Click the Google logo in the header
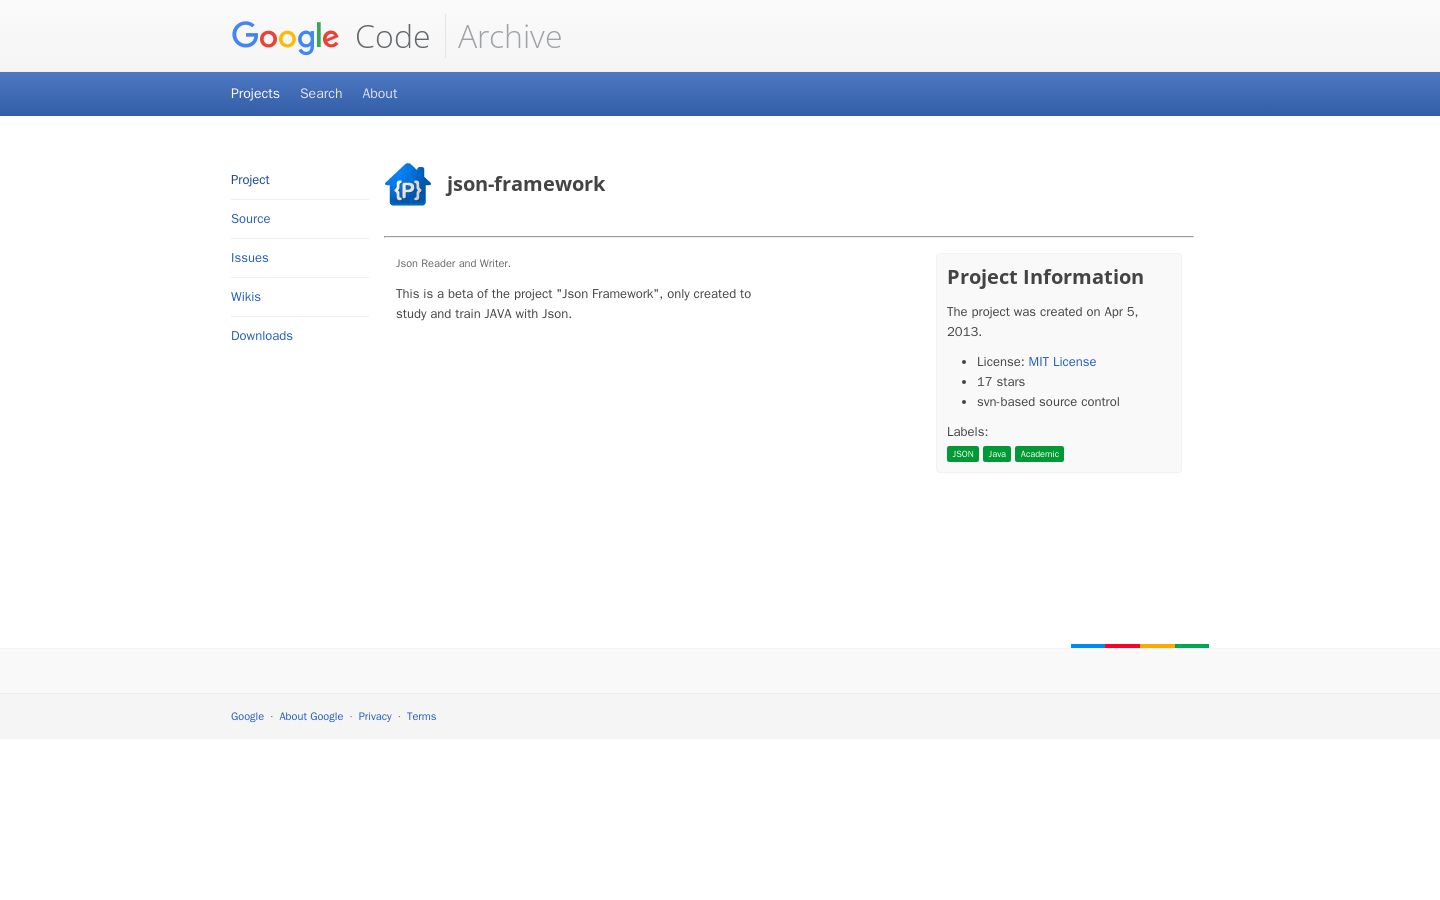This screenshot has width=1440, height=900. point(285,37)
